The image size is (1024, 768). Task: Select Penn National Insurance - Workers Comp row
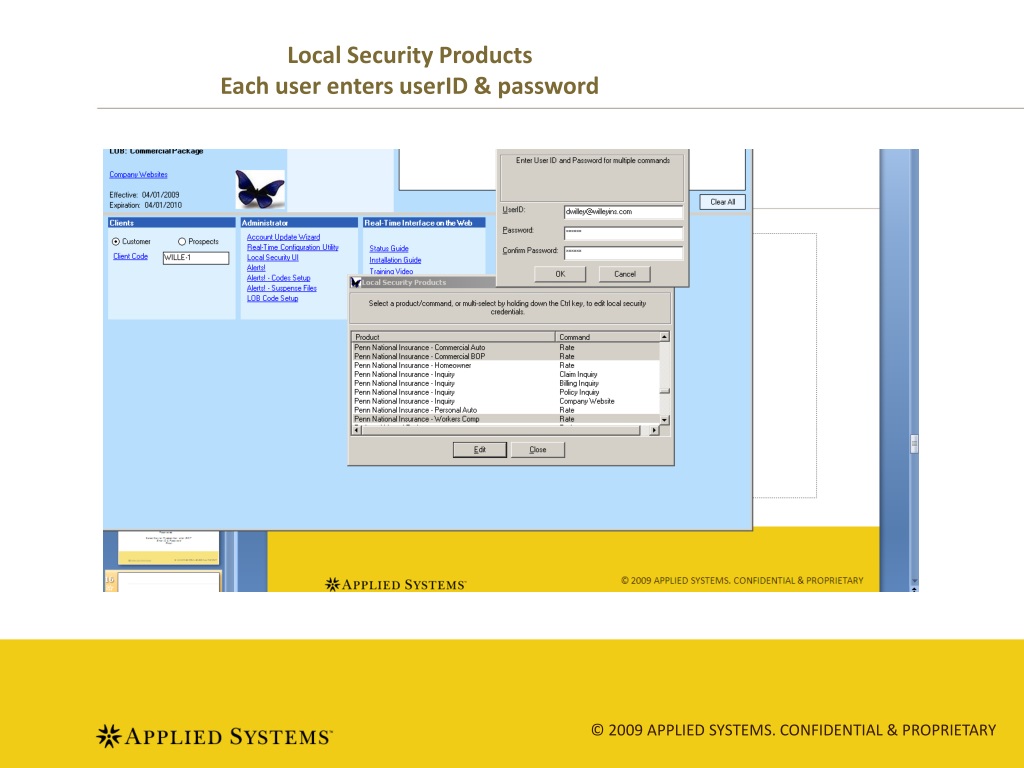tap(505, 419)
